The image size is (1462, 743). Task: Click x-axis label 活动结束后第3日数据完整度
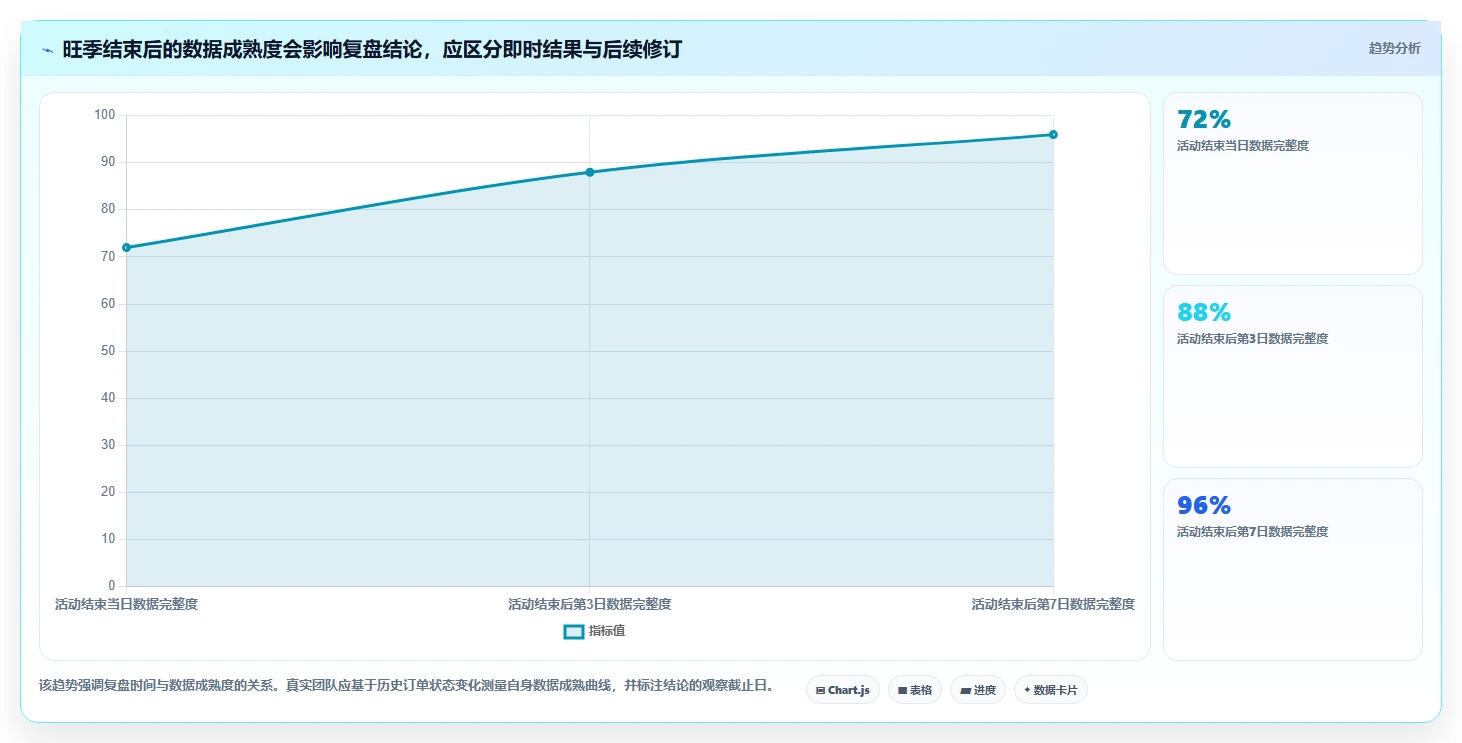click(x=590, y=605)
